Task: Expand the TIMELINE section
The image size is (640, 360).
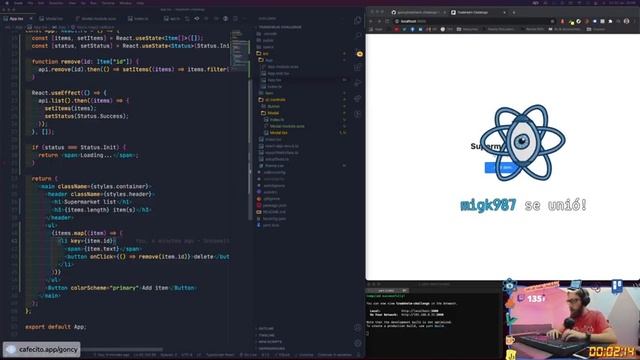Action: click(x=265, y=335)
